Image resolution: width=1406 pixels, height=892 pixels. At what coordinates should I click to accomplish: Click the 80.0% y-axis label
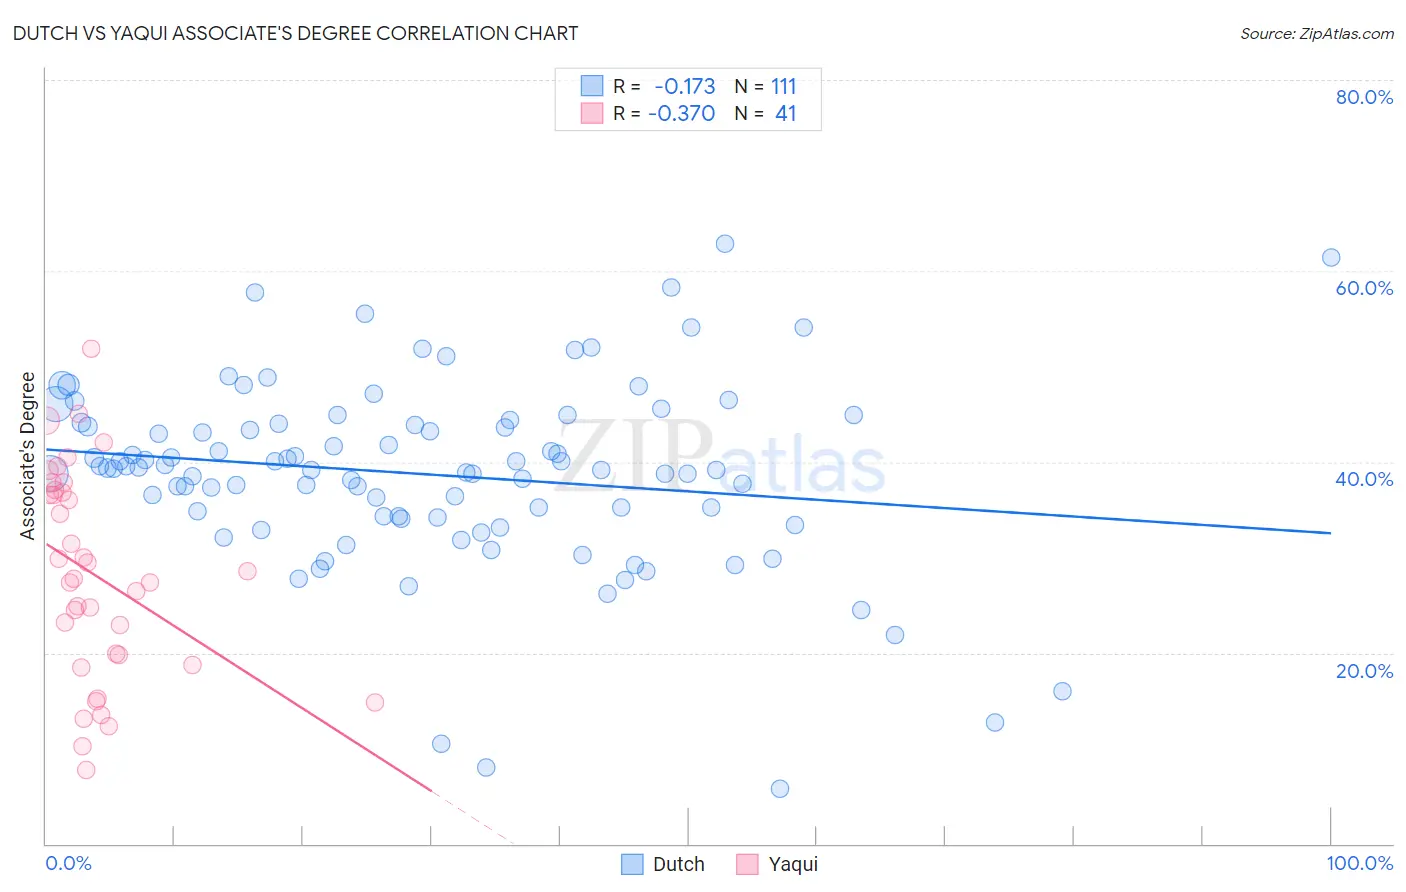pos(1364,97)
